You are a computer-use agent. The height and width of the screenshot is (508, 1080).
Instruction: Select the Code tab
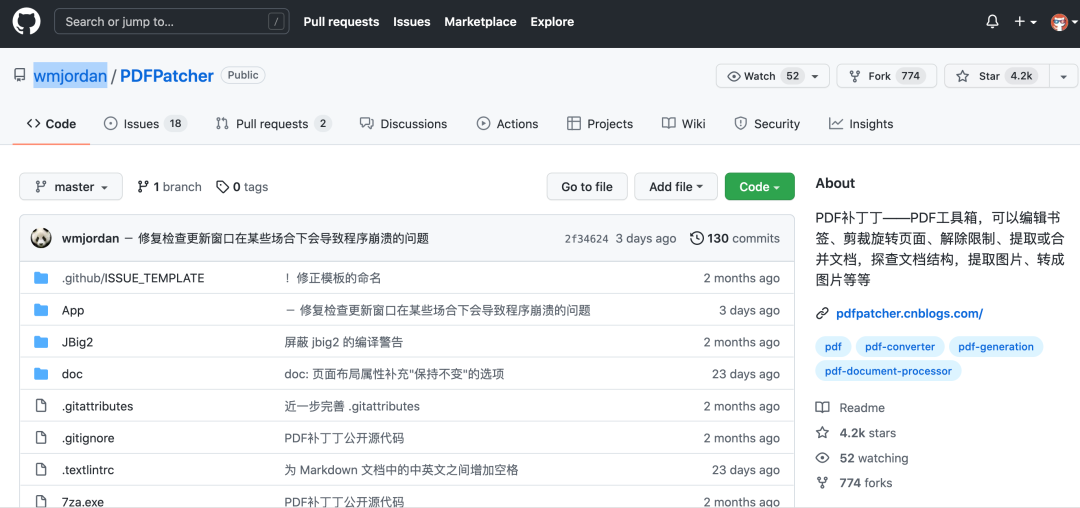click(x=52, y=124)
